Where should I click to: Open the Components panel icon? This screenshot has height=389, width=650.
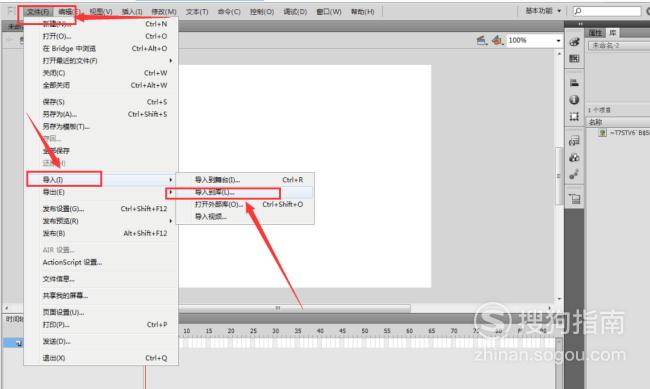(x=574, y=158)
